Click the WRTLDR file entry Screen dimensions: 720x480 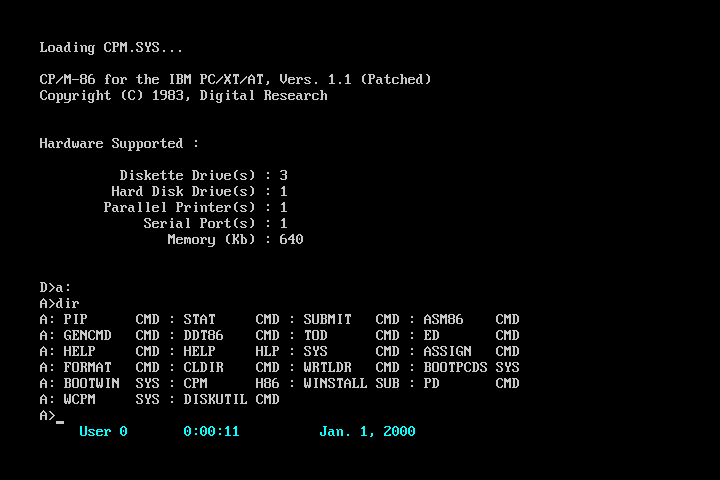coord(351,368)
